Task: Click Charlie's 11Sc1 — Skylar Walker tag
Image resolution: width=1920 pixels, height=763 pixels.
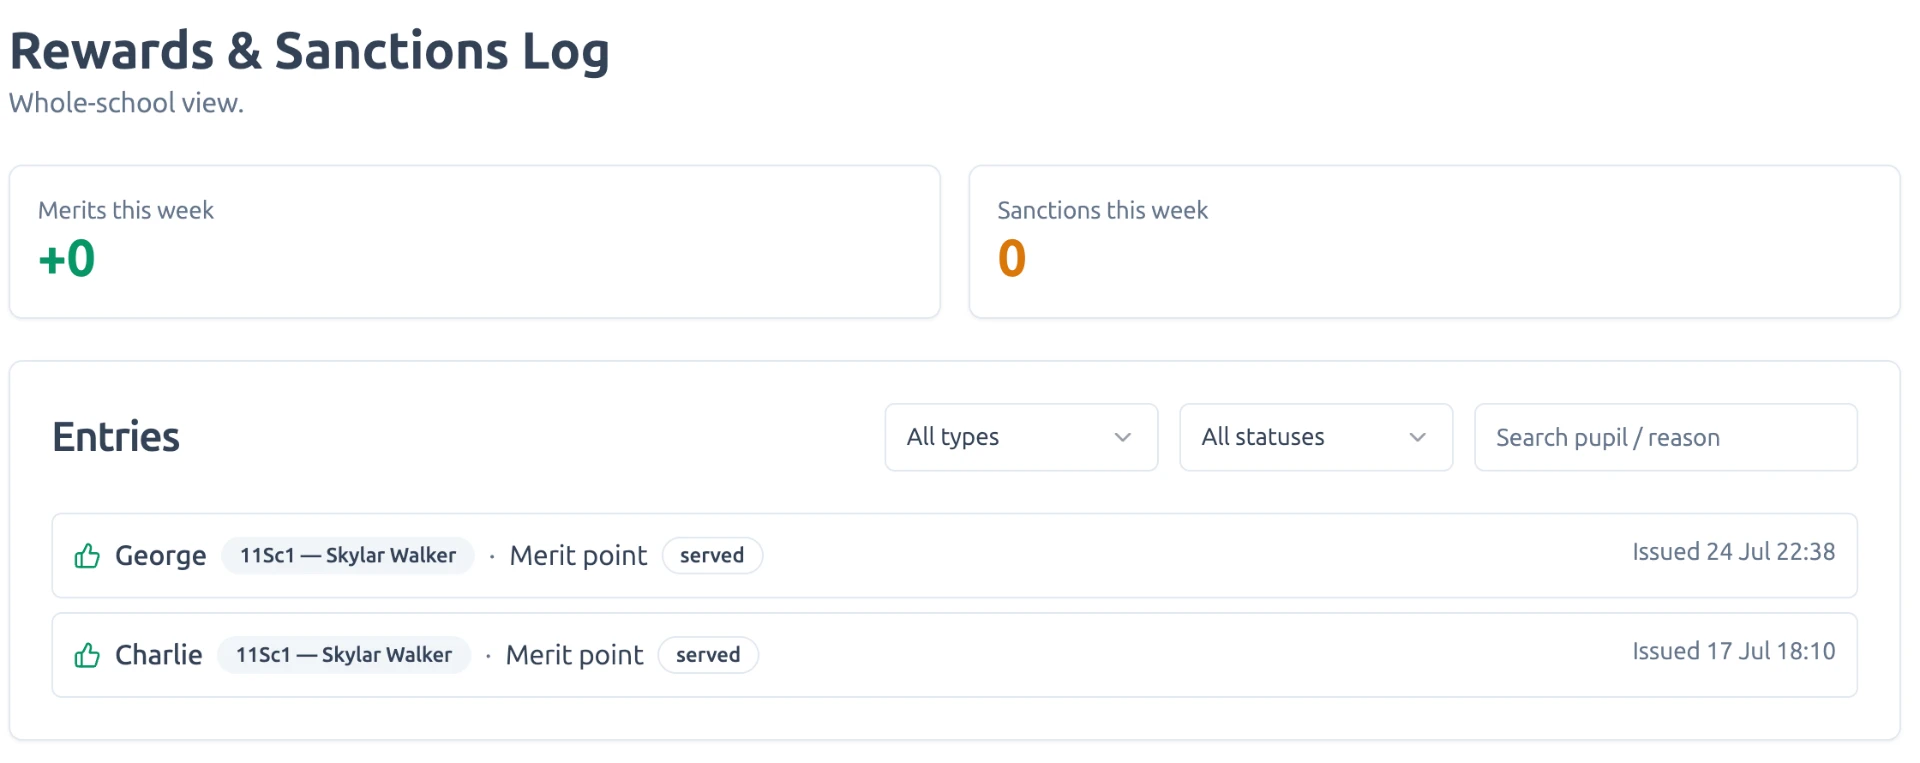Action: tap(344, 655)
